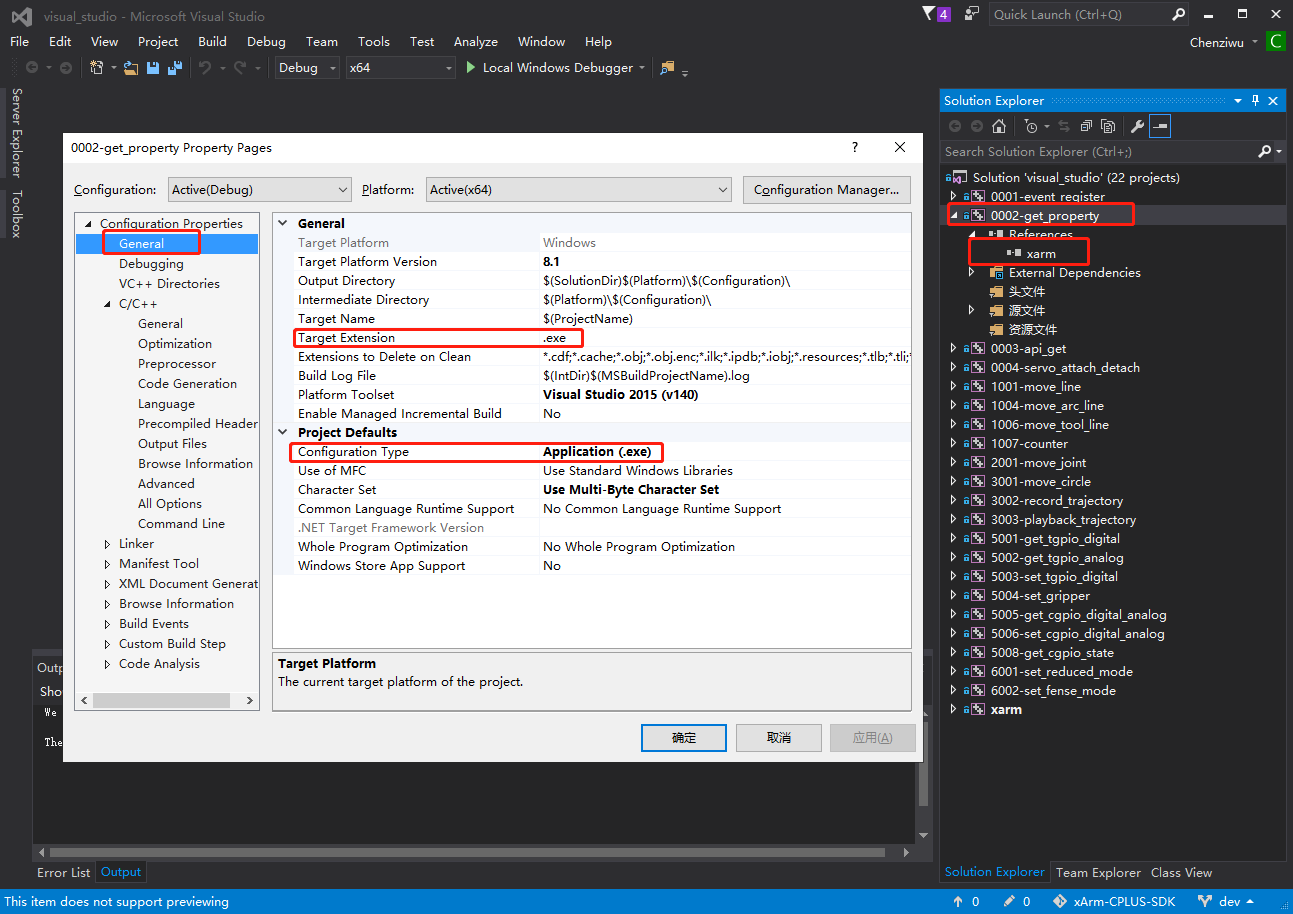Click the Save All toolbar icon
The height and width of the screenshot is (914, 1293).
175,68
